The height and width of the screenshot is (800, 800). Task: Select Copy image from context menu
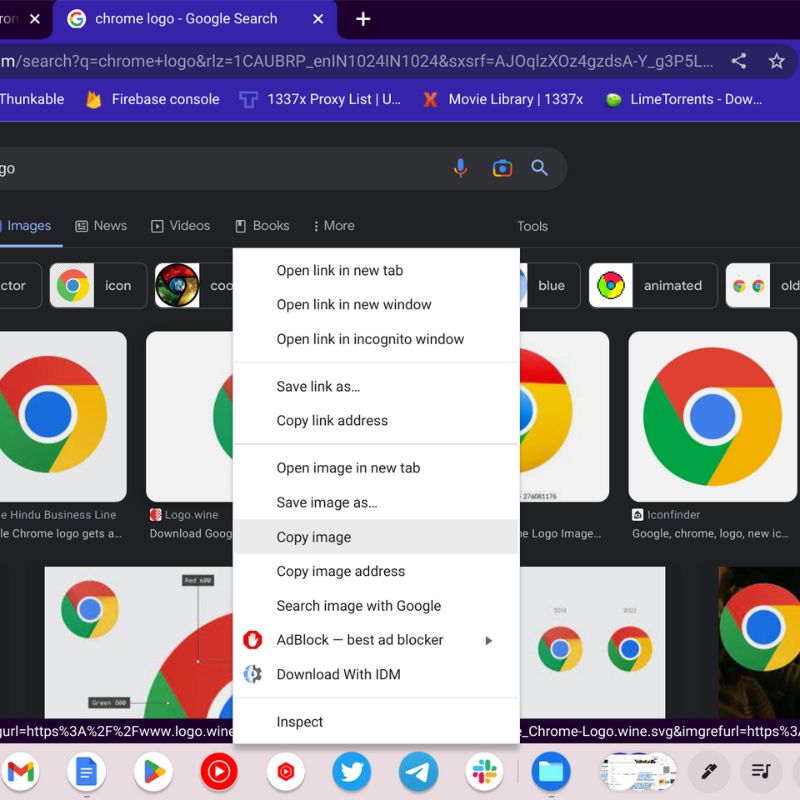click(314, 537)
